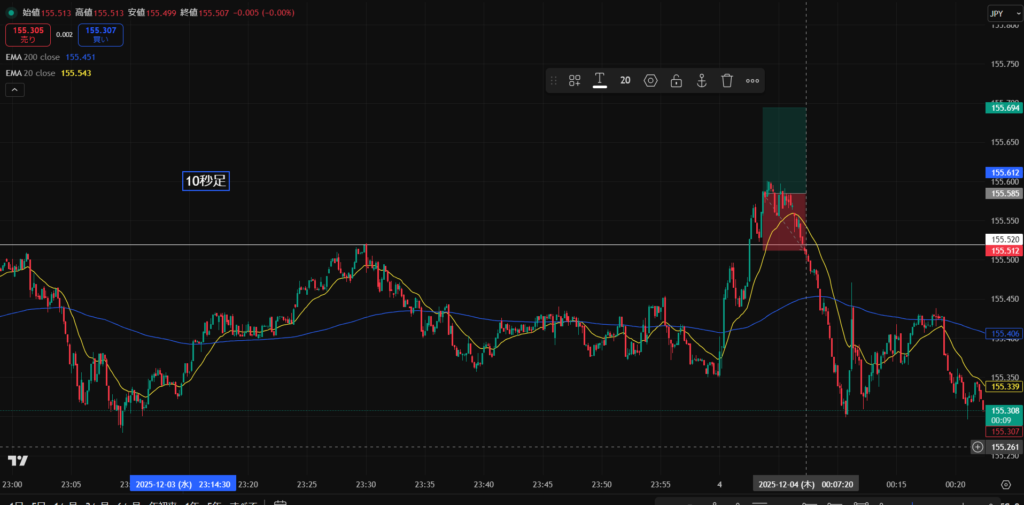Click the blue 155.307 buy button
Image resolution: width=1024 pixels, height=505 pixels.
coord(100,35)
